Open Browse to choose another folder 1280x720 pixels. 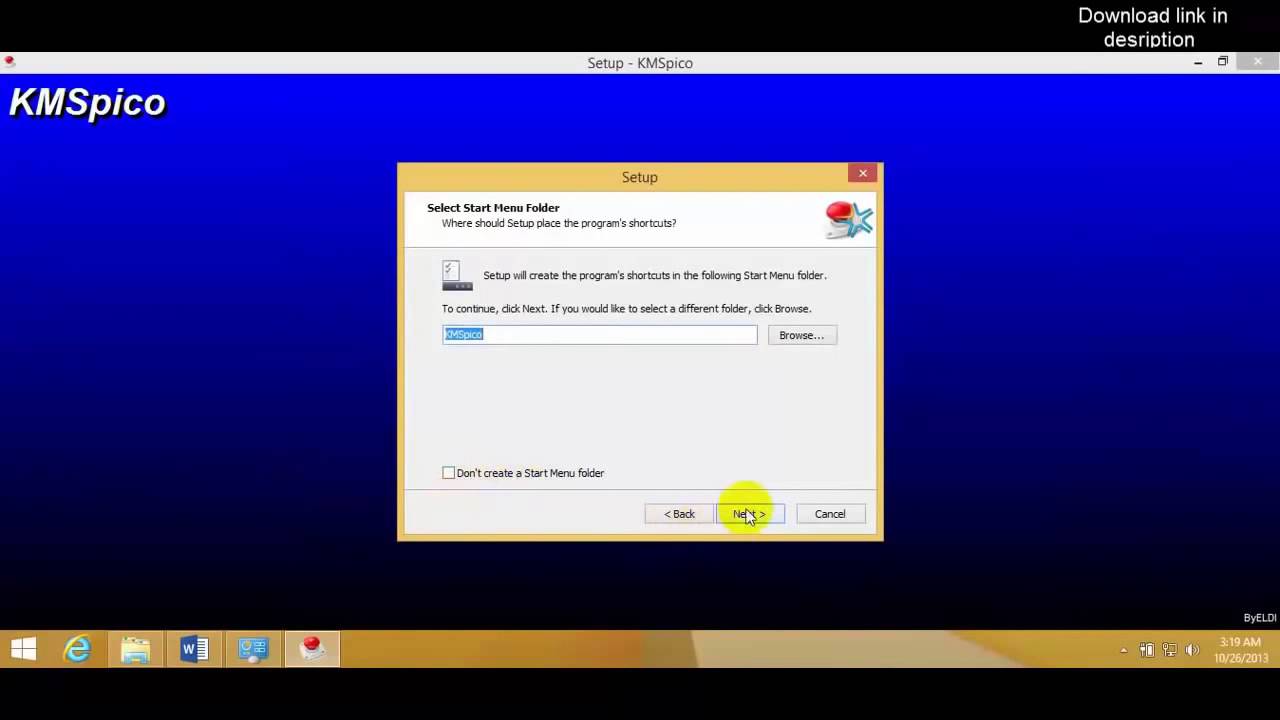[x=802, y=335]
